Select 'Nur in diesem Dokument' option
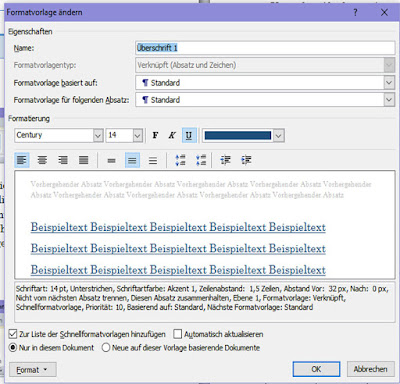 coord(13,348)
